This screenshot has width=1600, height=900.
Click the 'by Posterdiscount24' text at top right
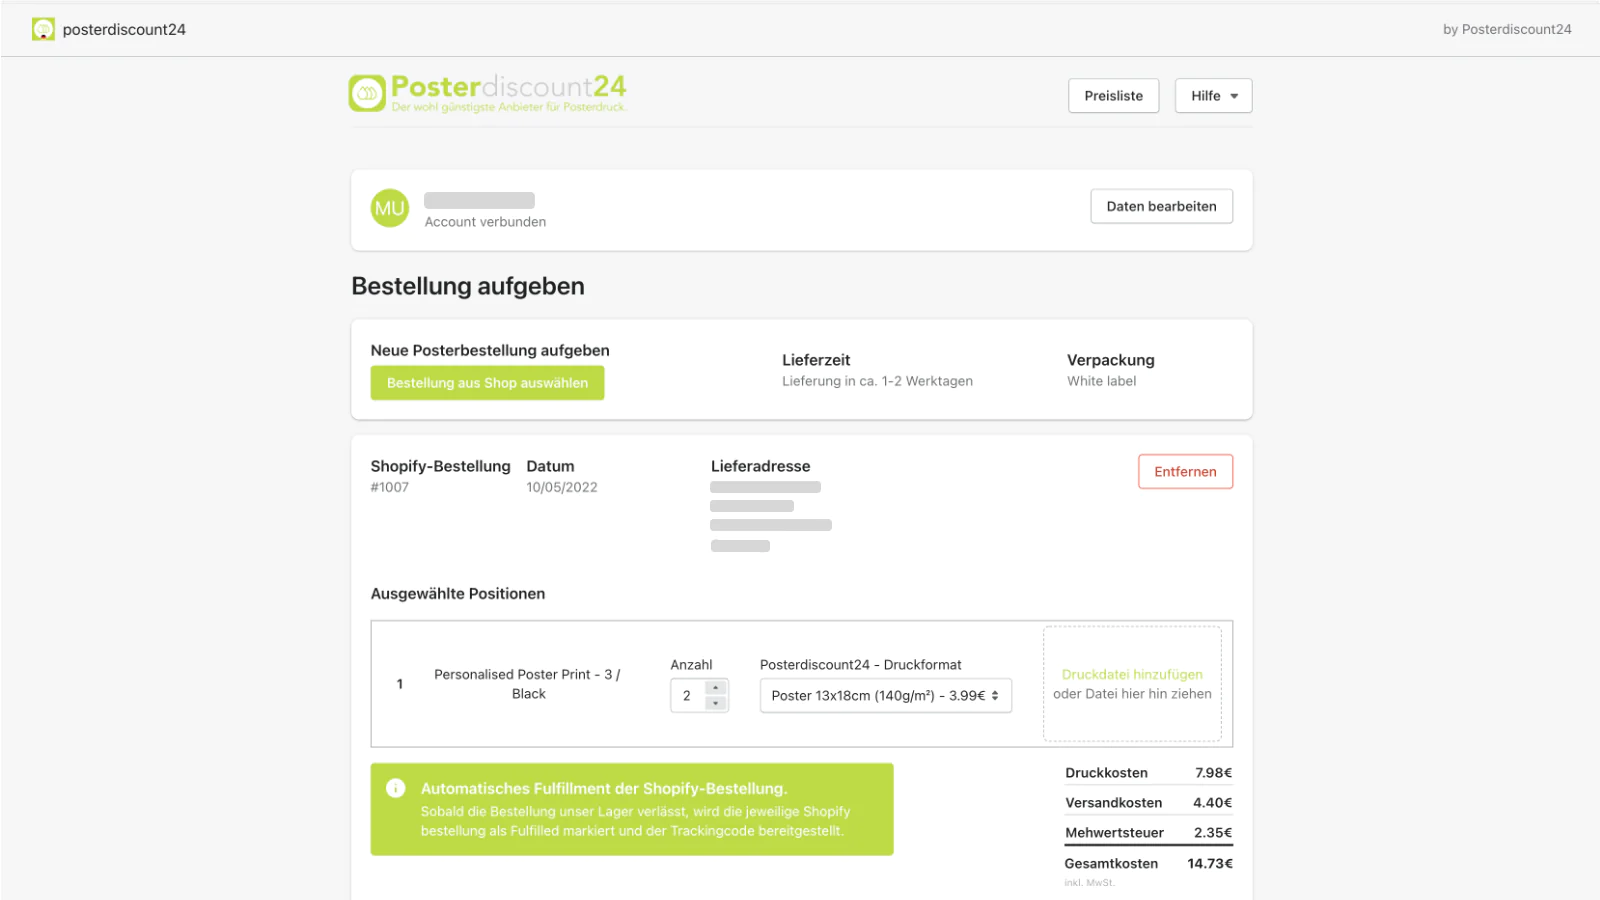(x=1506, y=30)
